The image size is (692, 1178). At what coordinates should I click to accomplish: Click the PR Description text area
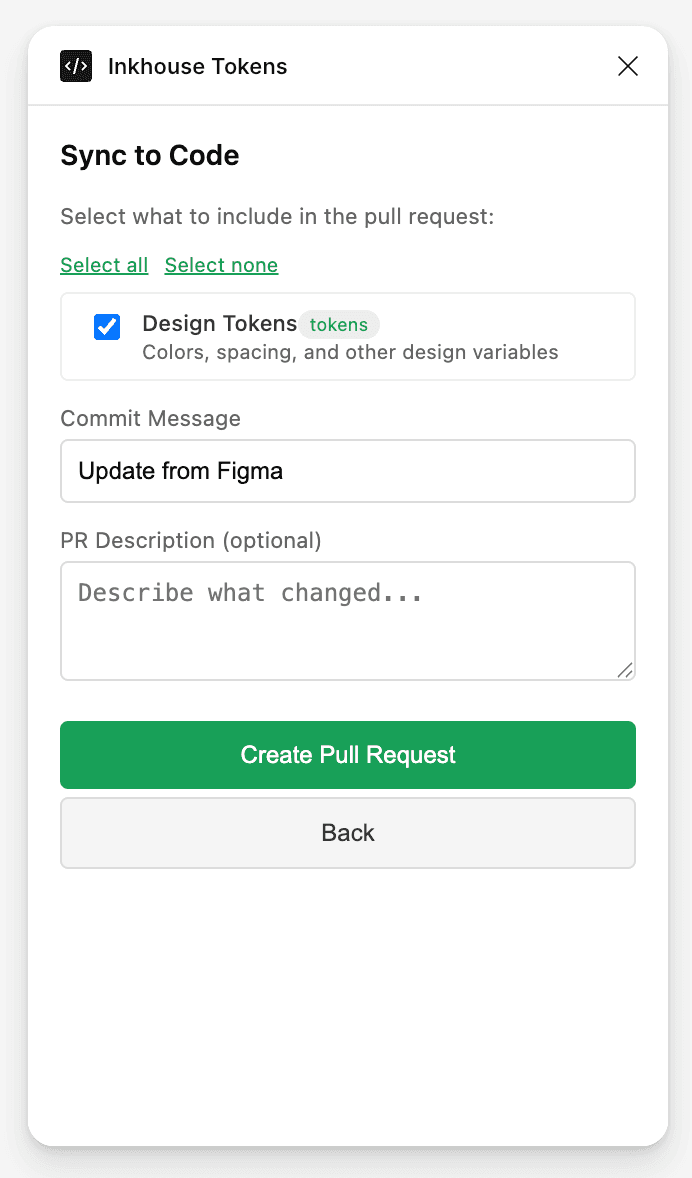tap(347, 620)
